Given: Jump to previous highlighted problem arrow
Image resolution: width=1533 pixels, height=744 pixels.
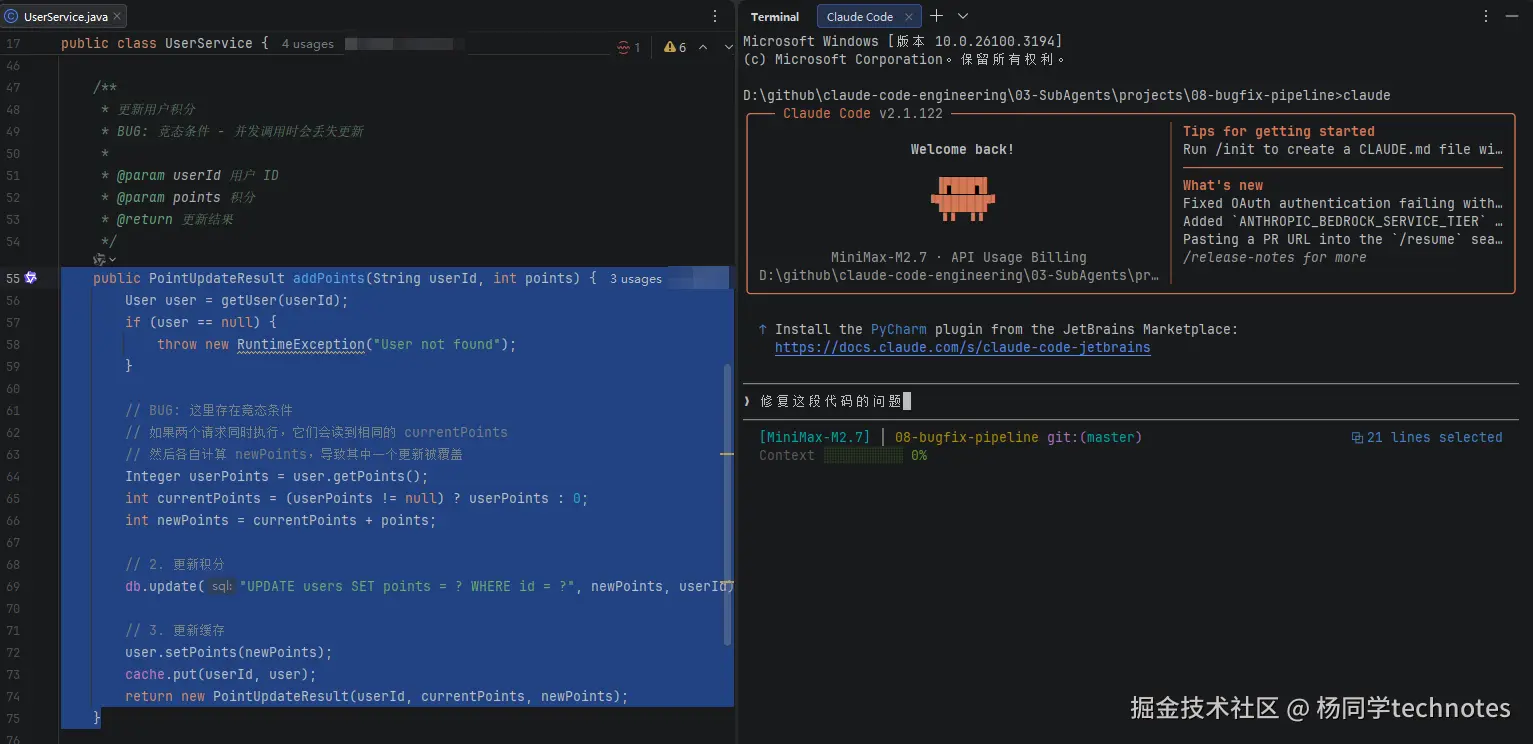Looking at the screenshot, I should tap(702, 47).
